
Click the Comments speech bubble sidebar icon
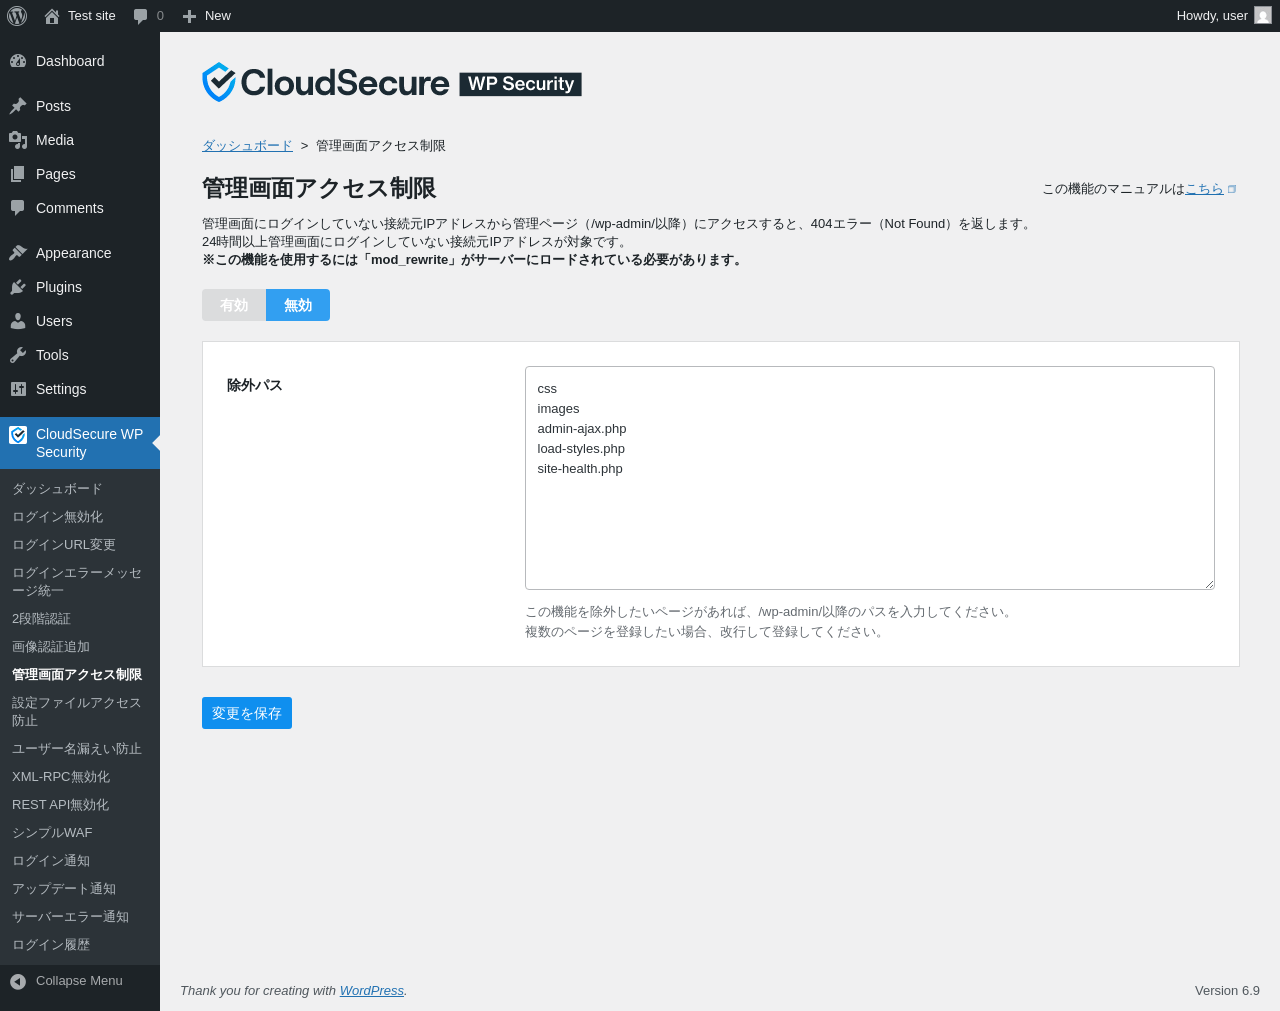point(18,208)
